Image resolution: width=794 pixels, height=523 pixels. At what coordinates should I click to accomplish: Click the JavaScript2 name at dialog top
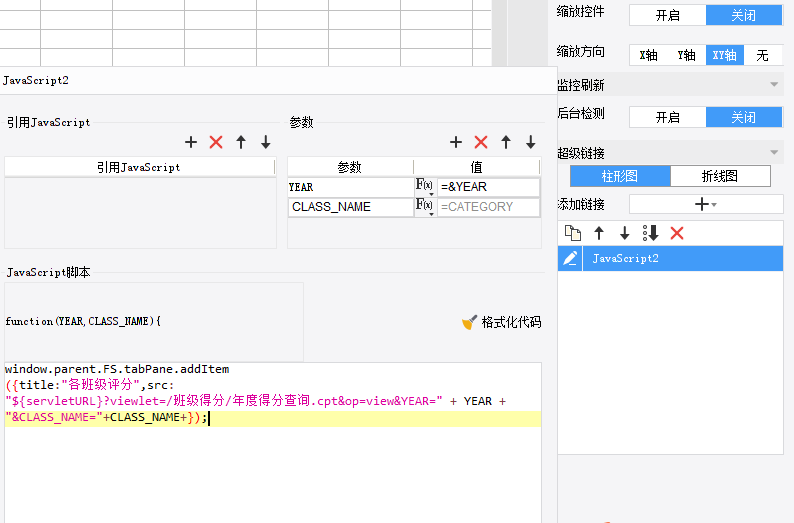[35, 80]
